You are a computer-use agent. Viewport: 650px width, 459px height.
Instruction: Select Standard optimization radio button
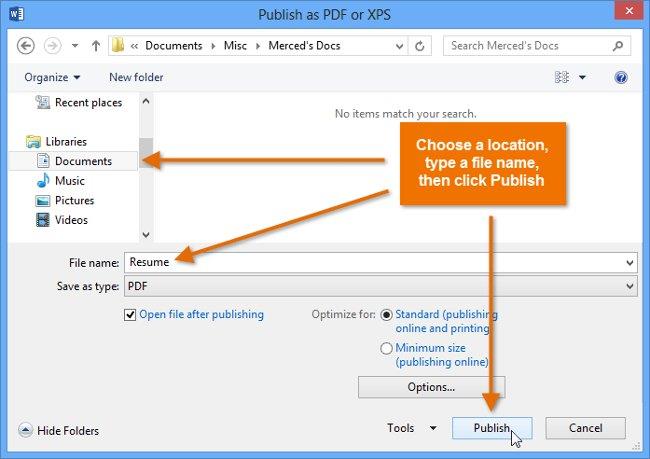(386, 315)
